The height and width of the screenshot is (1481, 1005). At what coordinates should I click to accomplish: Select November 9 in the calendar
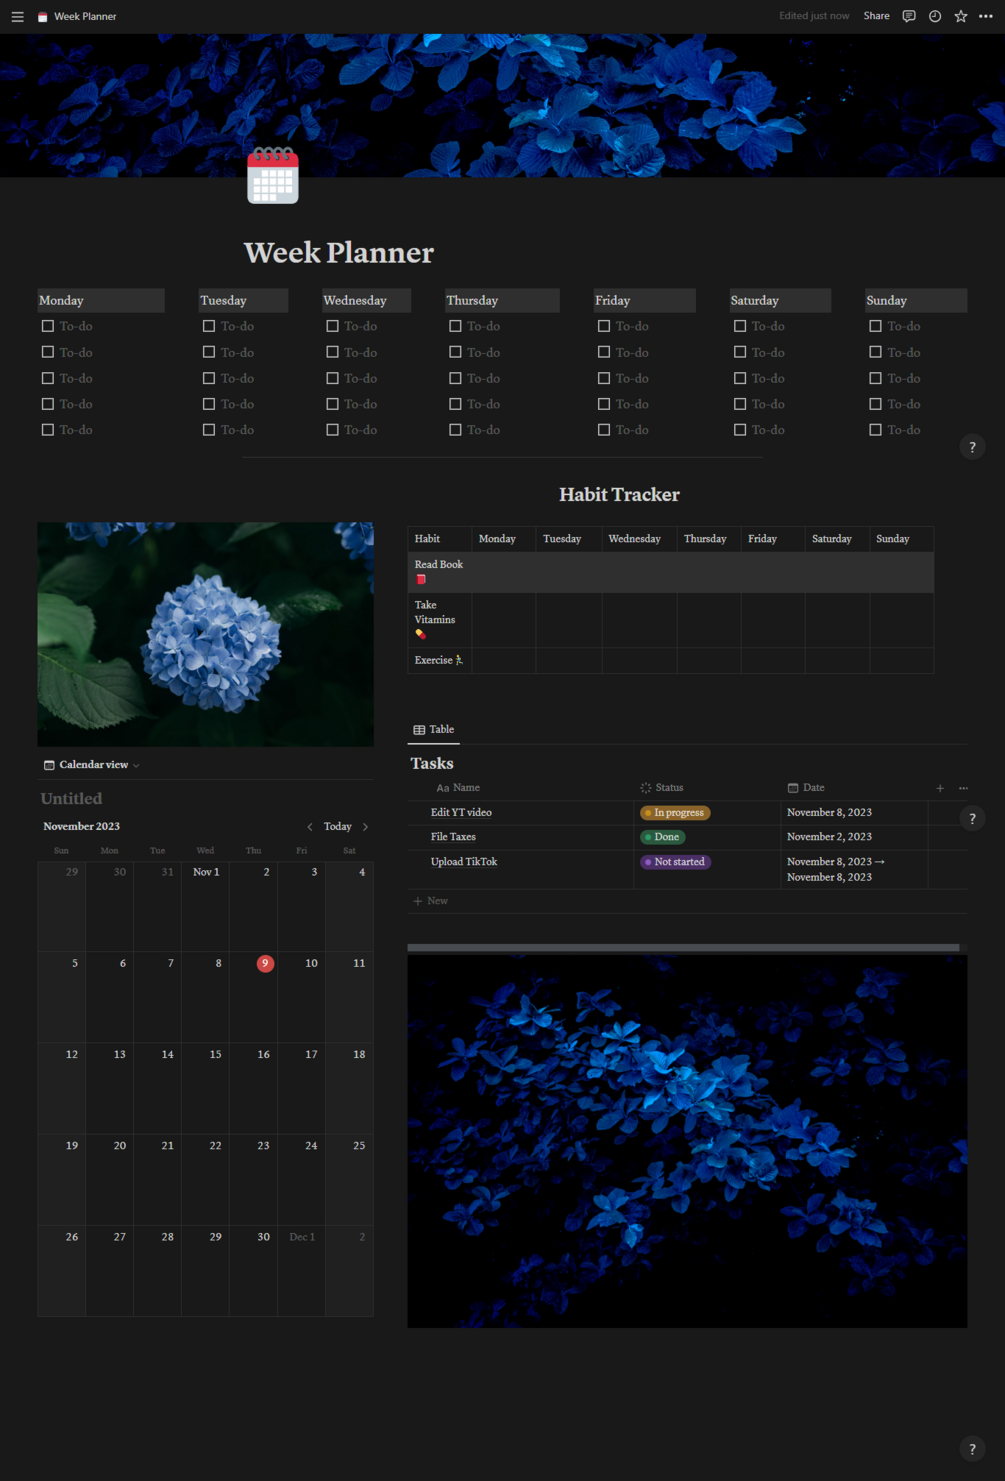[x=265, y=964]
